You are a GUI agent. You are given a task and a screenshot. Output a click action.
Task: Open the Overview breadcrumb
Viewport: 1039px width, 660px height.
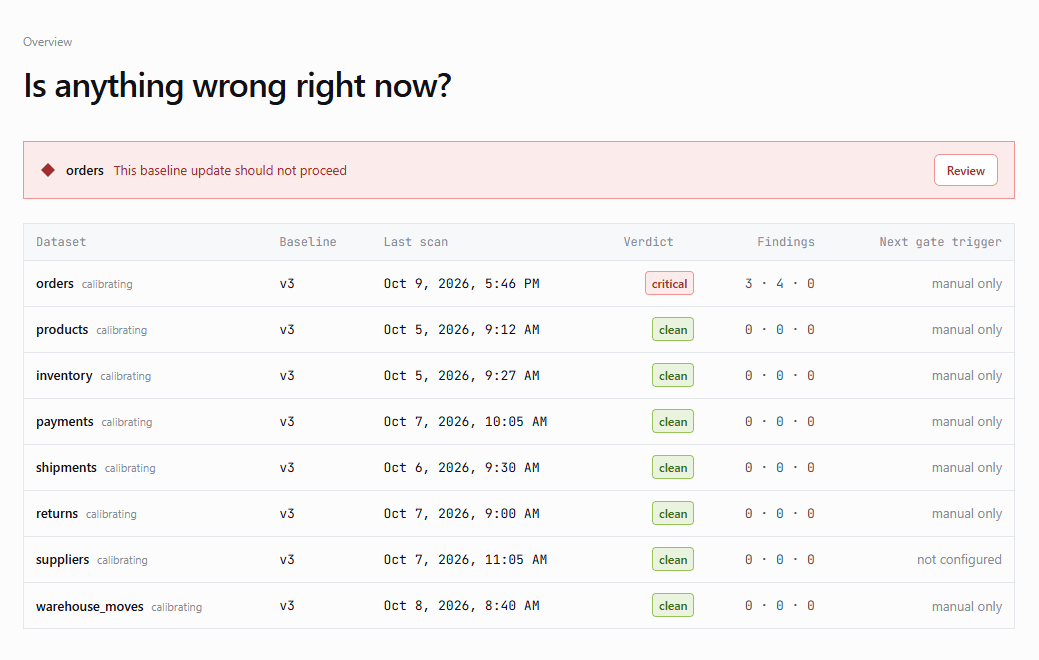[x=47, y=42]
